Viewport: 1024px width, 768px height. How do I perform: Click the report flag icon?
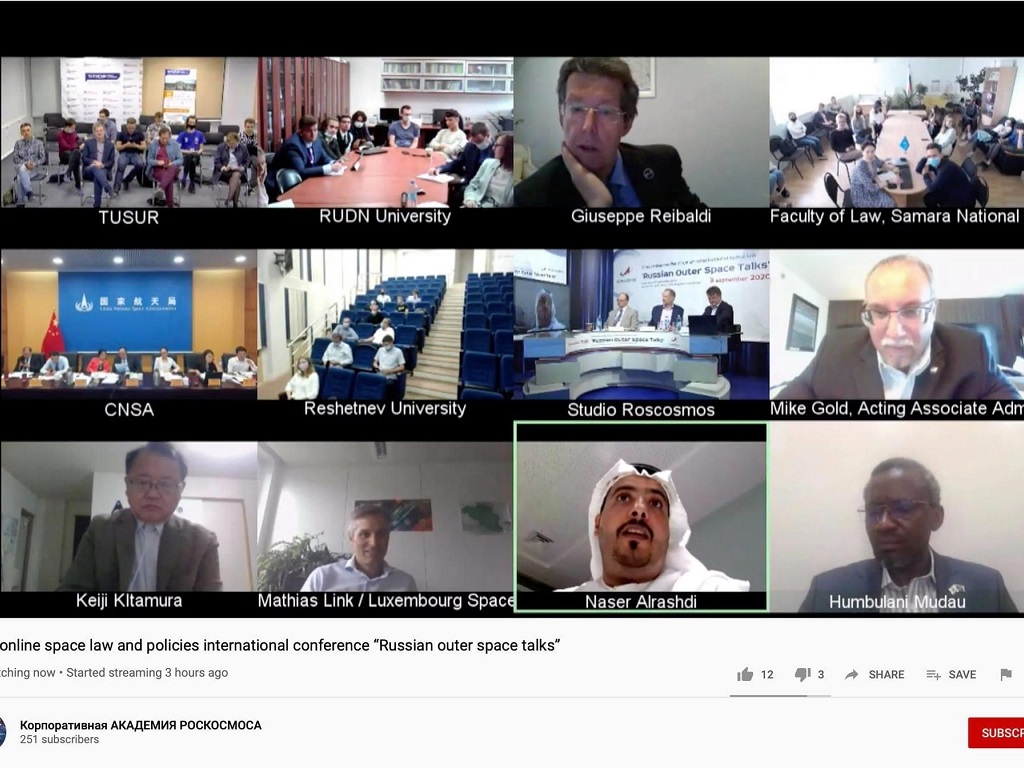coord(1006,675)
